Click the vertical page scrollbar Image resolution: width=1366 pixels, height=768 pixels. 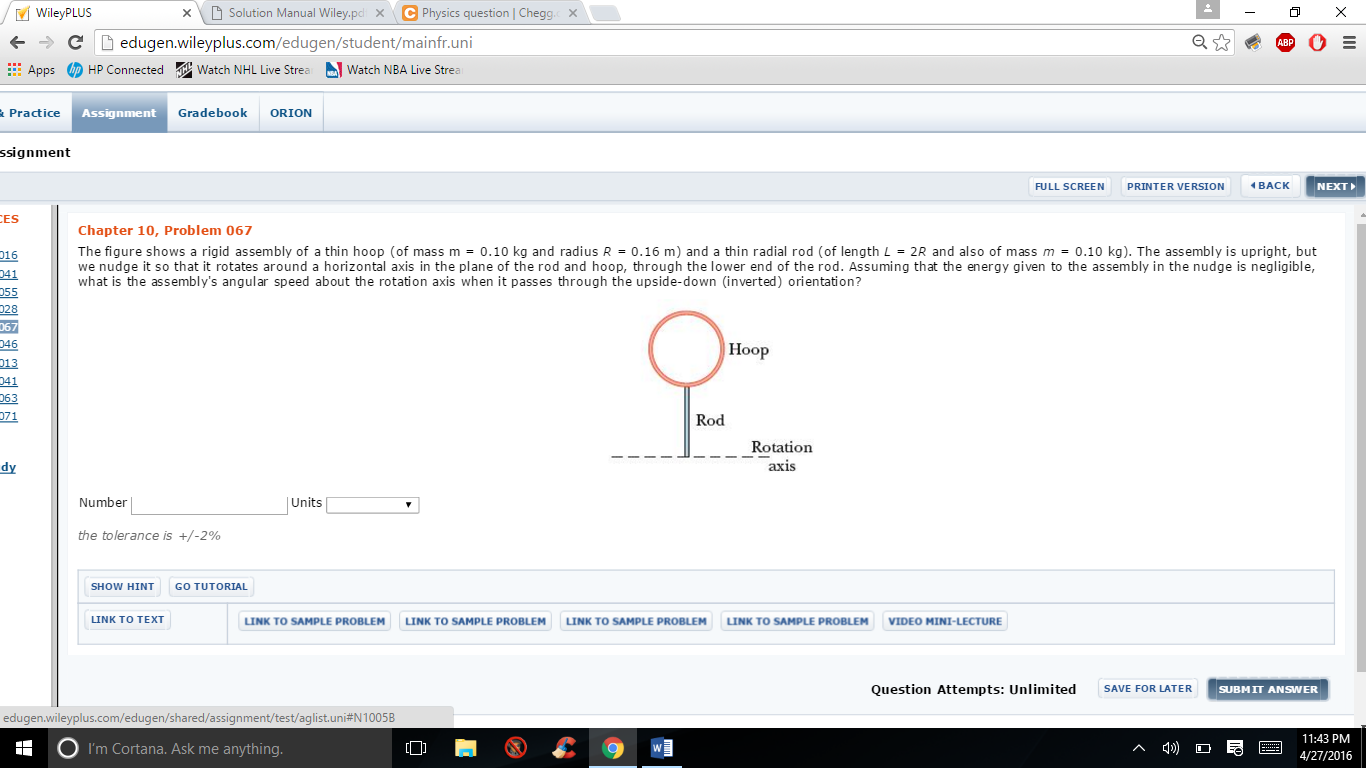[x=1360, y=400]
